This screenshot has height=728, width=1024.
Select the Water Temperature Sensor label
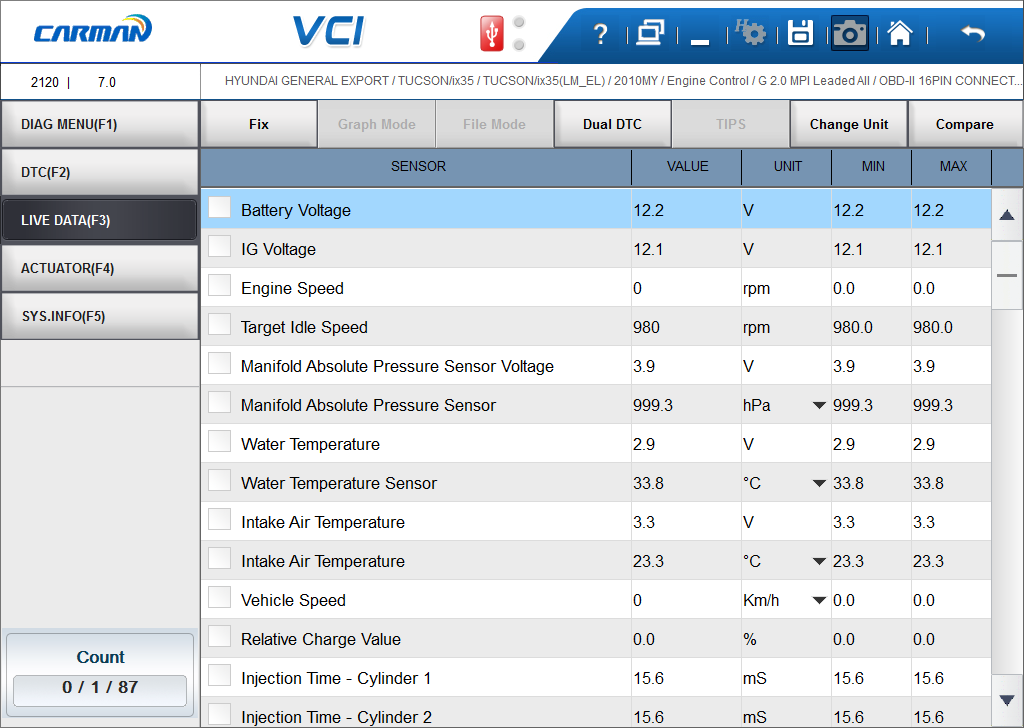[339, 484]
